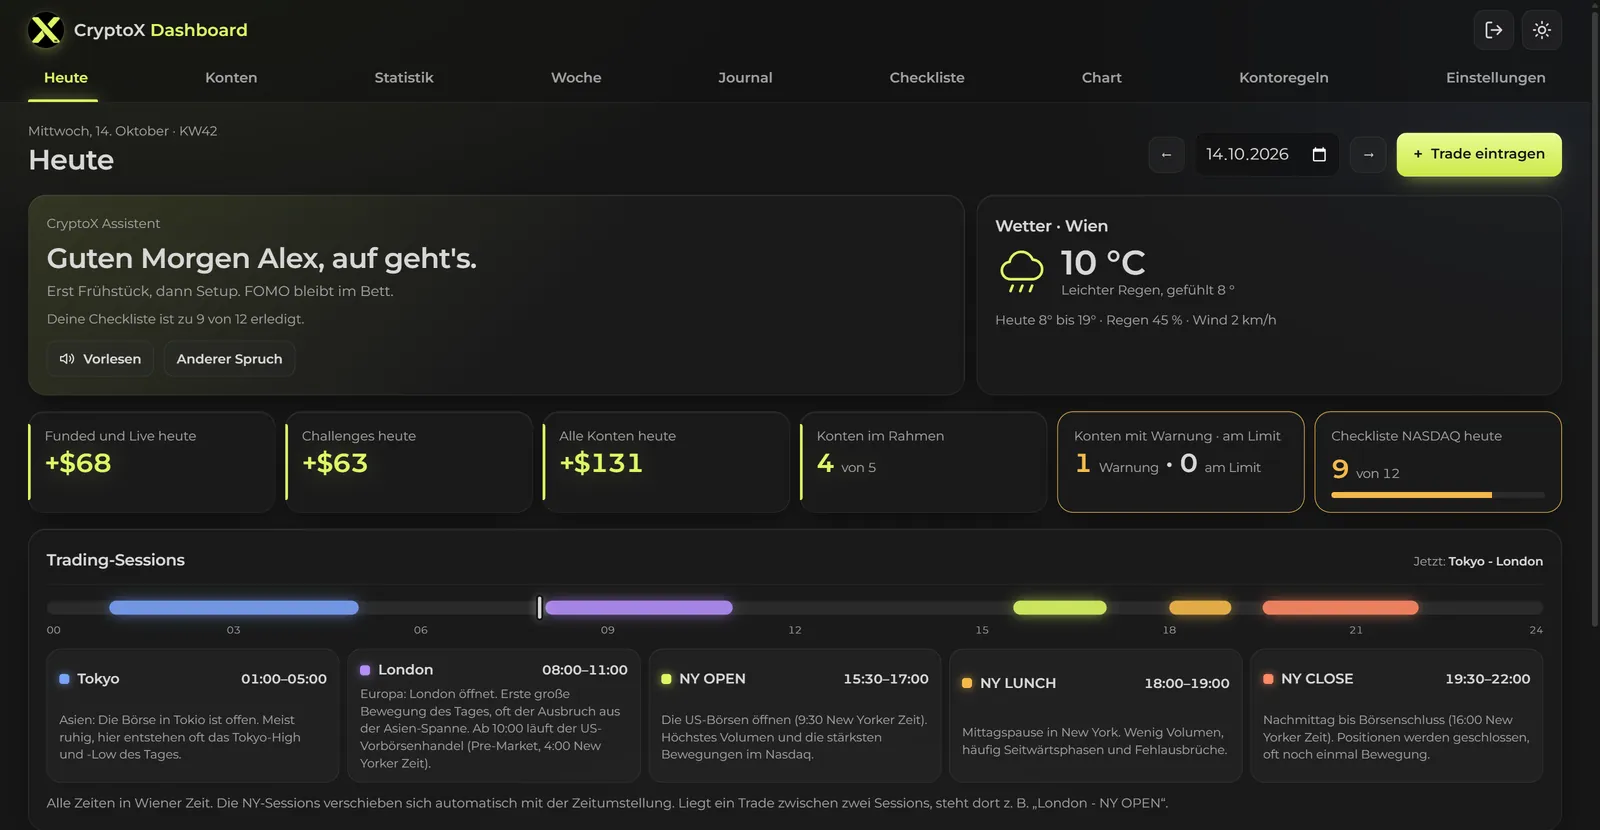Click the rain cloud weather icon
The width and height of the screenshot is (1600, 830).
pos(1021,272)
